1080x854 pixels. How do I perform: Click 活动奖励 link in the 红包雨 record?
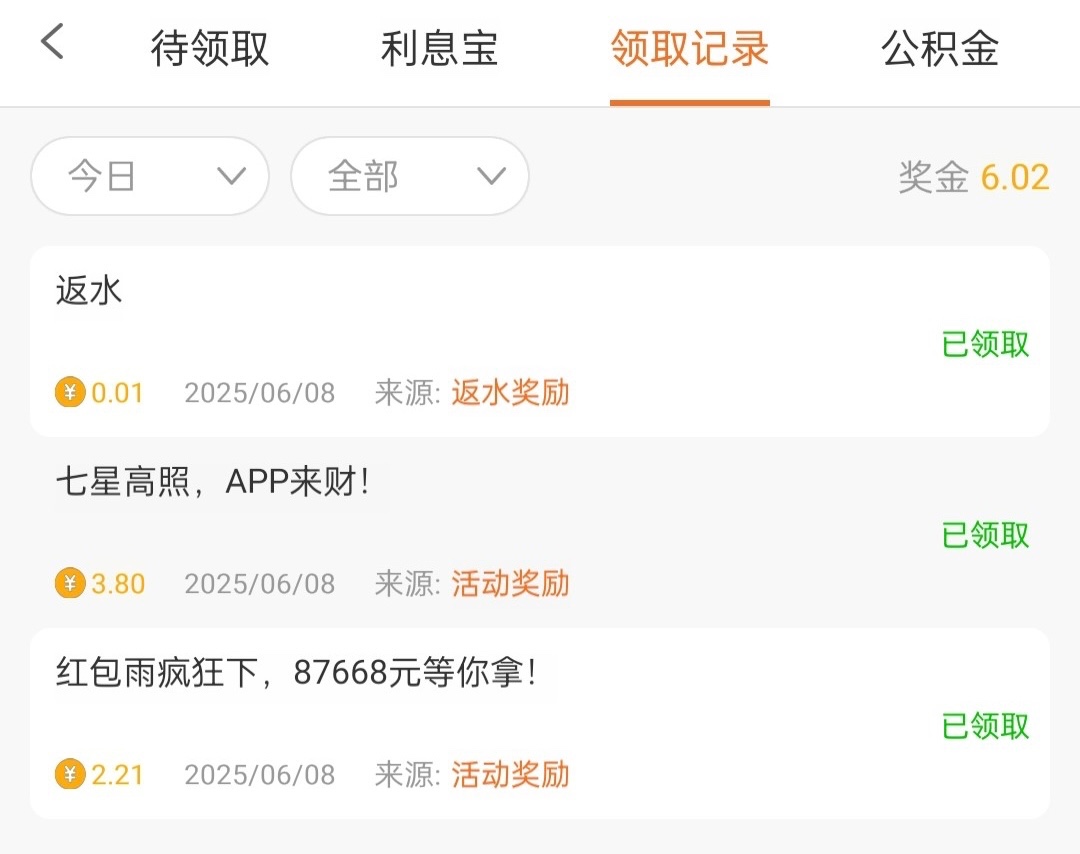pos(510,774)
